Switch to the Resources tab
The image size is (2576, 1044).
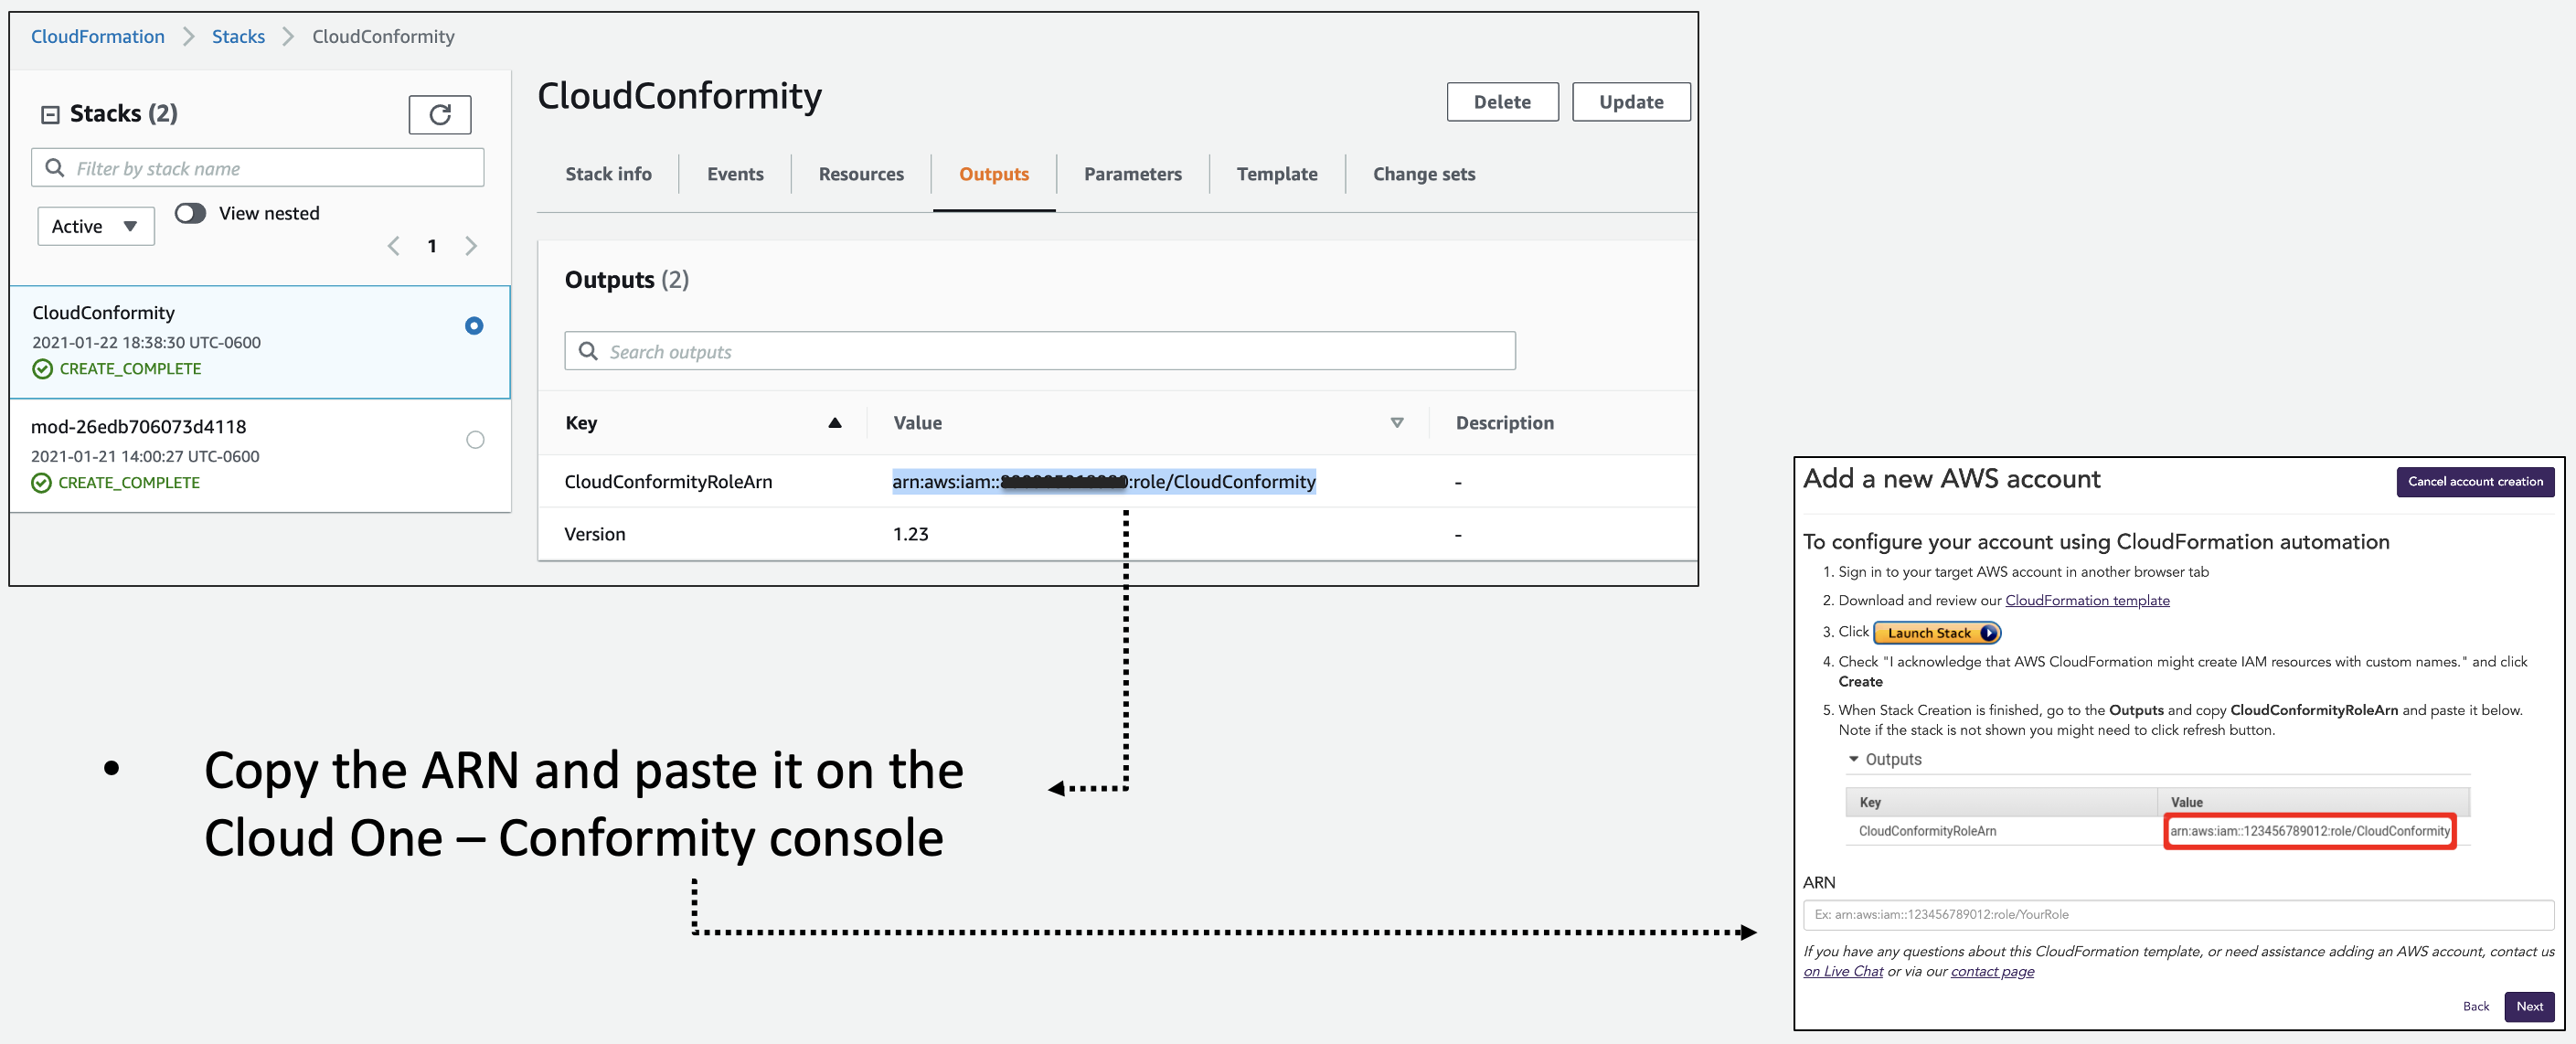tap(861, 174)
